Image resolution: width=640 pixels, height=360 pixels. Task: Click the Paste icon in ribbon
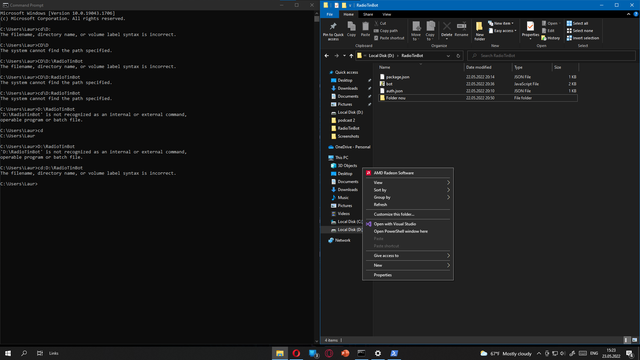[365, 29]
